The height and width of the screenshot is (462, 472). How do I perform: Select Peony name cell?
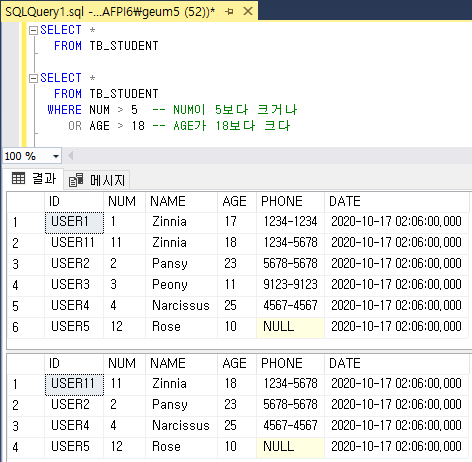coord(181,285)
